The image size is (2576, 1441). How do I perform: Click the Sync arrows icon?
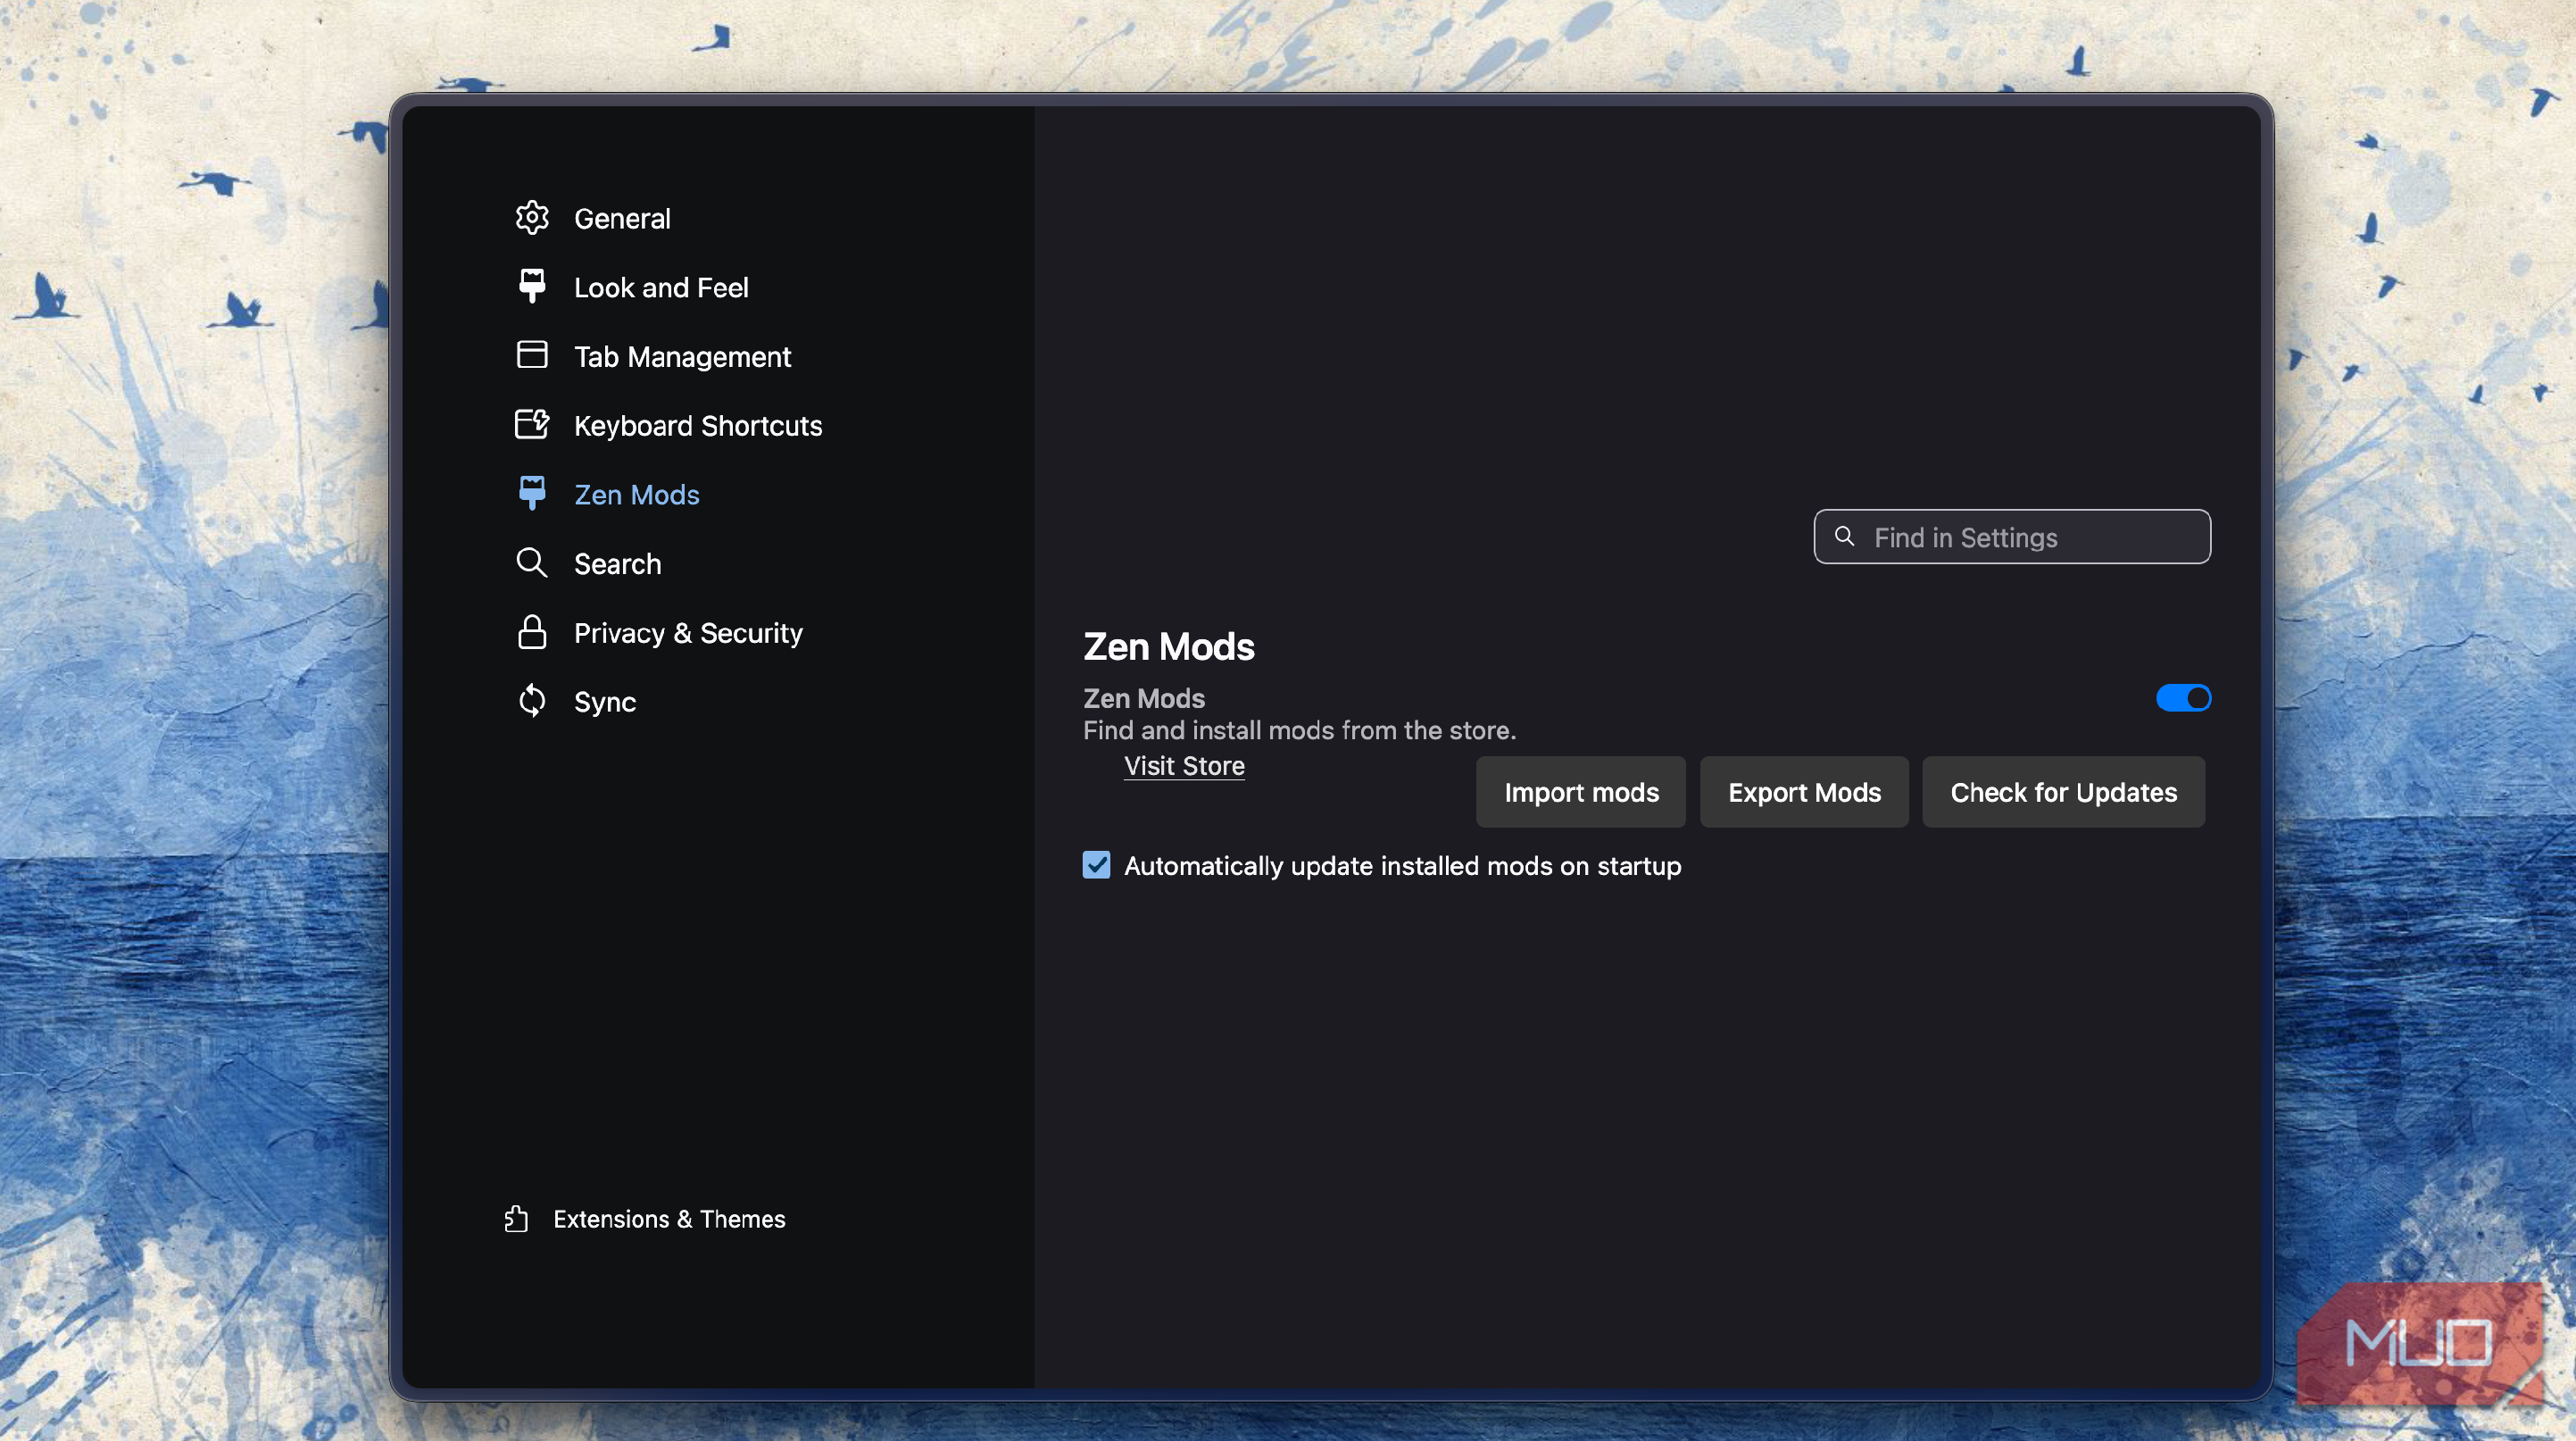pyautogui.click(x=532, y=701)
